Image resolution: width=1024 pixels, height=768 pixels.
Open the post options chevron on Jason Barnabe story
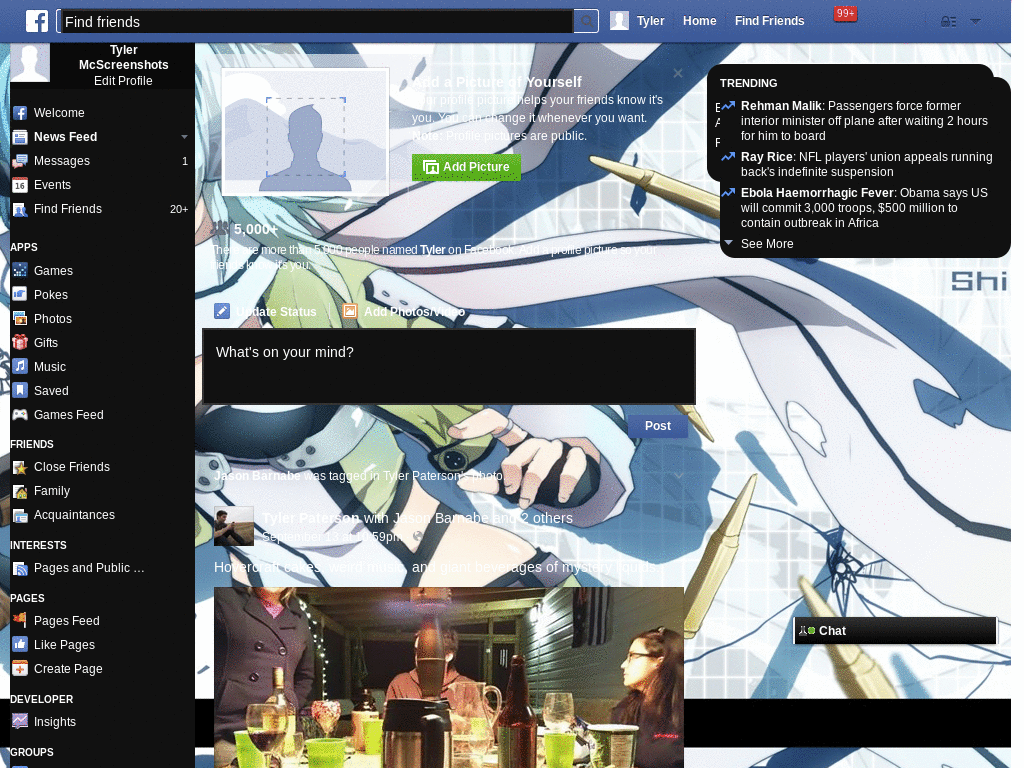679,475
